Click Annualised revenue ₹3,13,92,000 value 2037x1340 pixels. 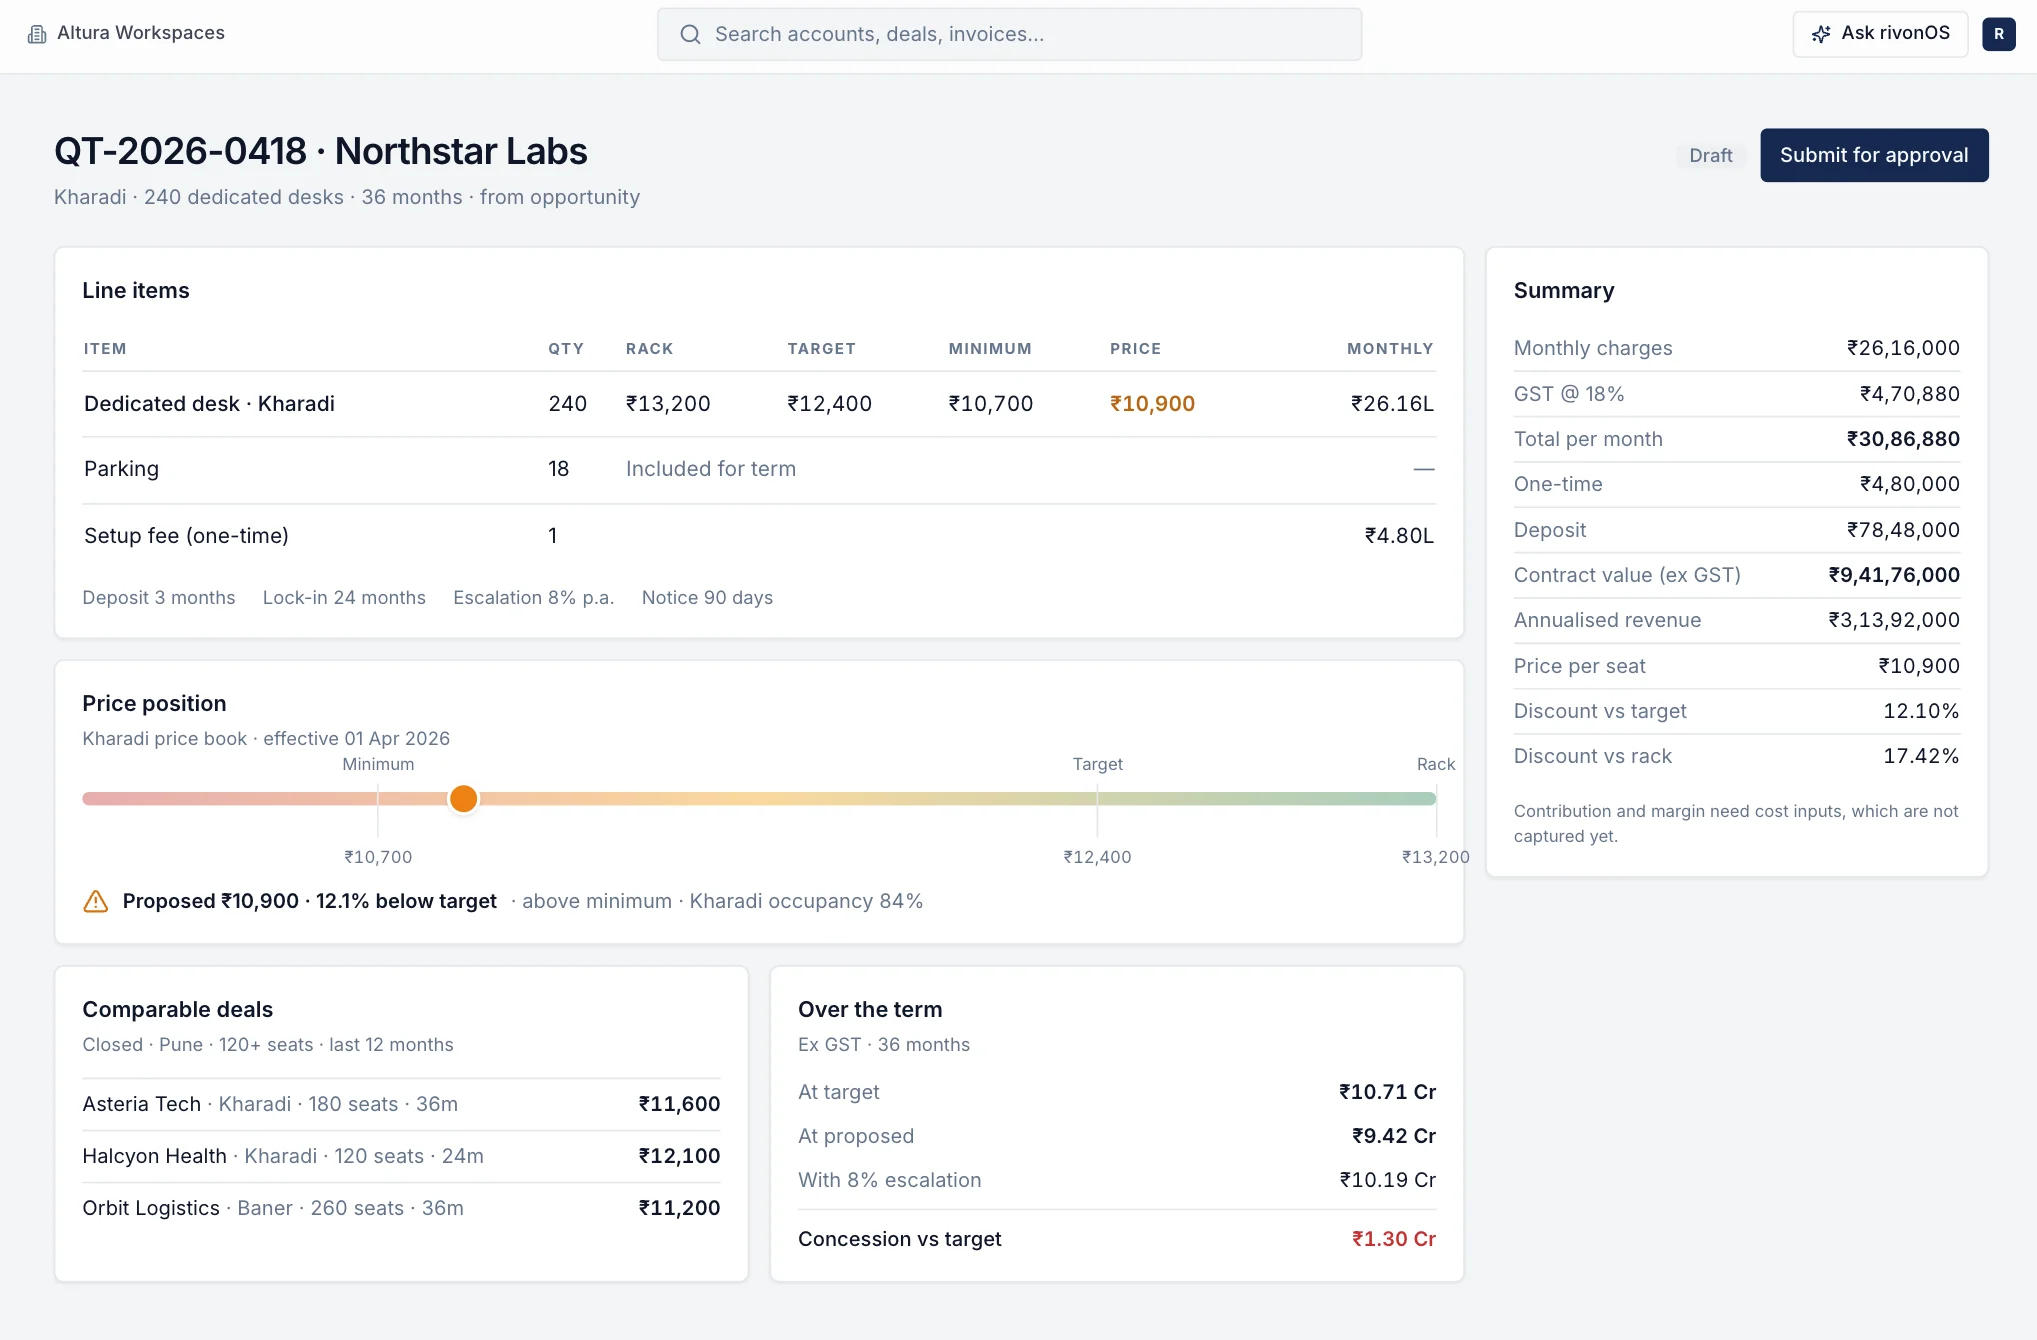click(1894, 620)
